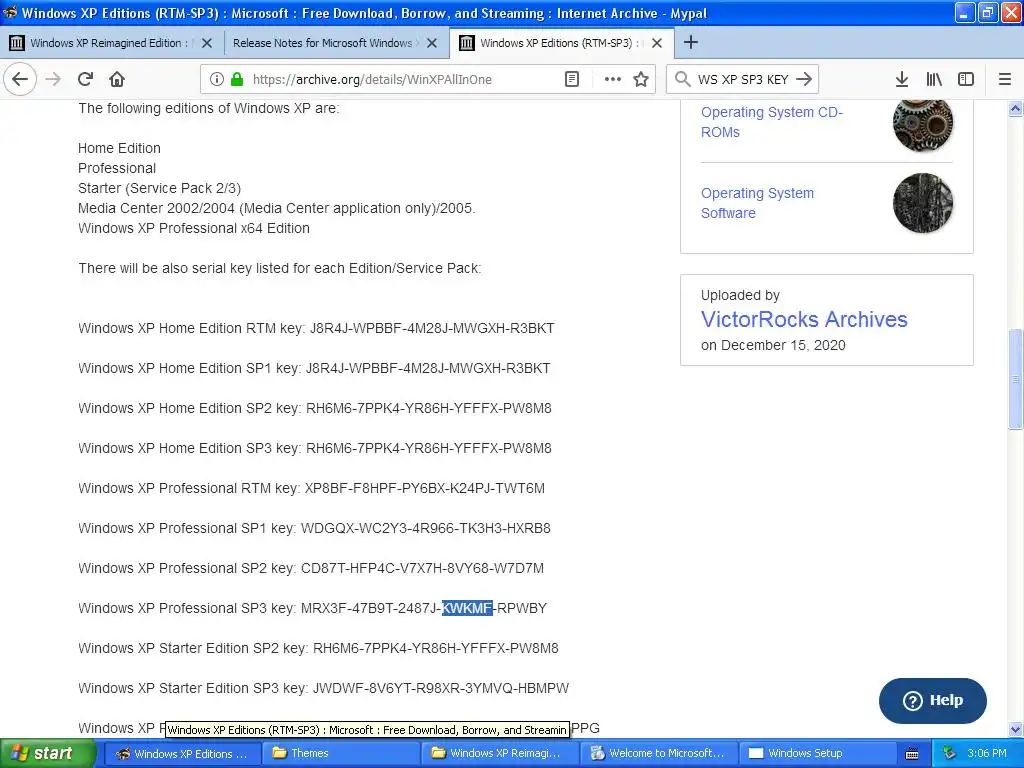Viewport: 1024px width, 768px height.
Task: Open the Operating System CD-ROMs link
Action: pyautogui.click(x=772, y=122)
